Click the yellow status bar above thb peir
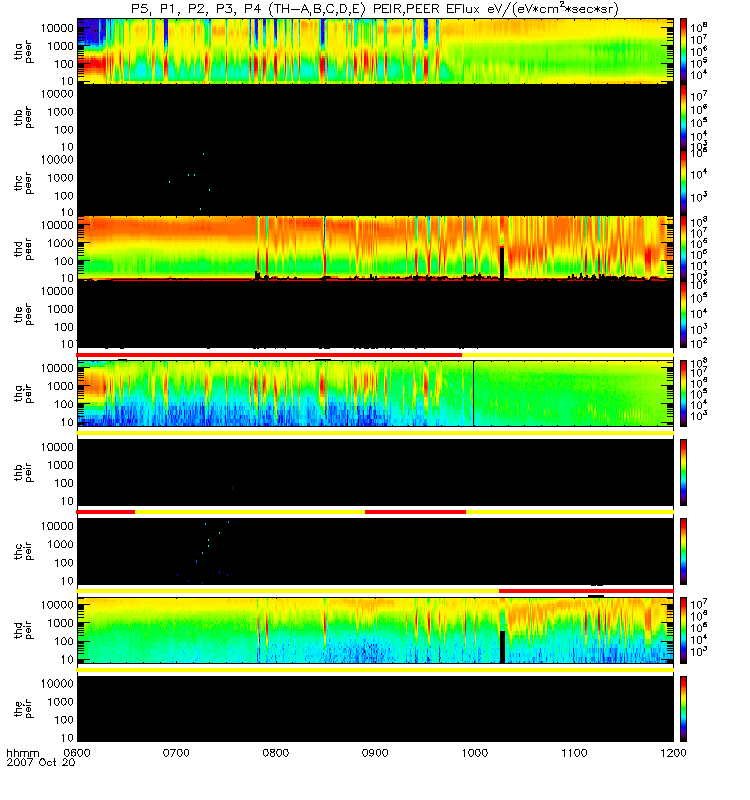This screenshot has height=800, width=750. [375, 433]
